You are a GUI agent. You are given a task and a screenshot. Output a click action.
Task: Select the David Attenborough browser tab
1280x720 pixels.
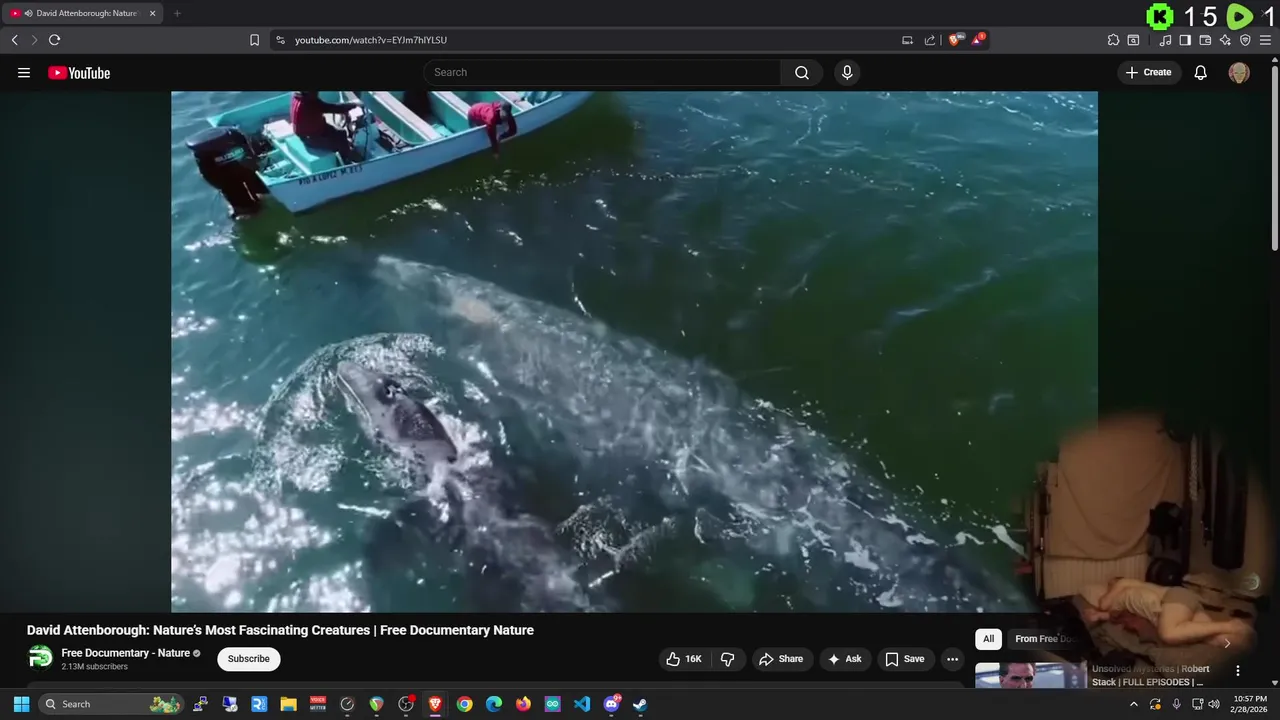click(x=83, y=13)
